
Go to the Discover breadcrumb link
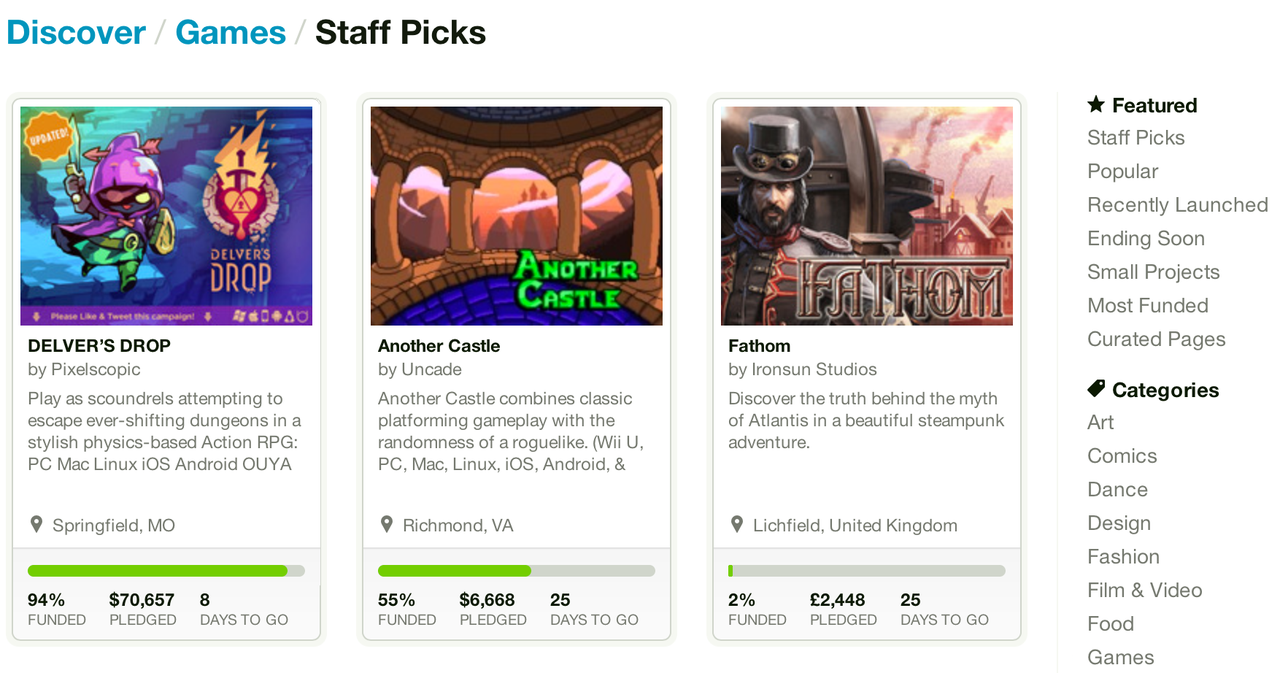point(76,32)
